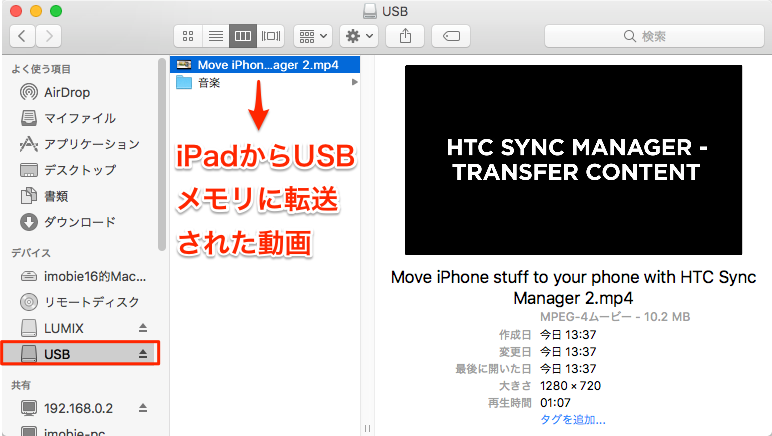The image size is (772, 436).
Task: Open AirDrop in the sidebar
Action: [67, 93]
